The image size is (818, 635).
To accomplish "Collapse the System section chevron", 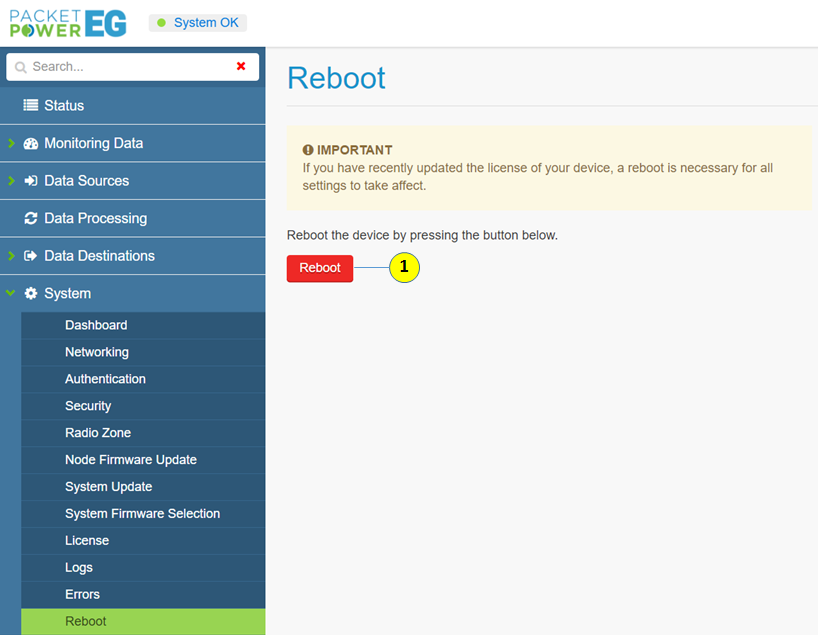I will 11,293.
